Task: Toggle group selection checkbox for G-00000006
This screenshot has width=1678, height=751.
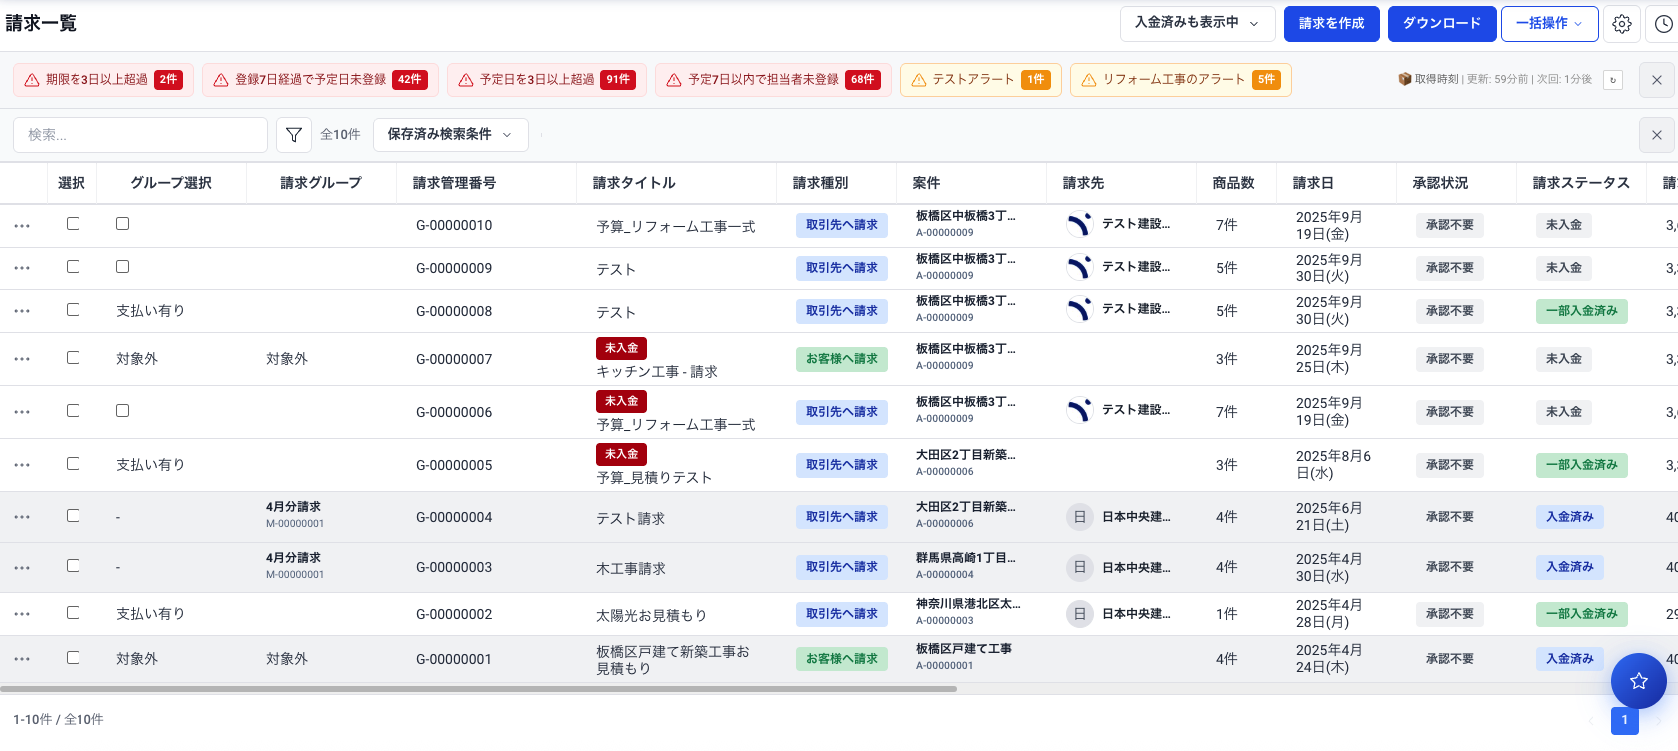Action: 122,411
